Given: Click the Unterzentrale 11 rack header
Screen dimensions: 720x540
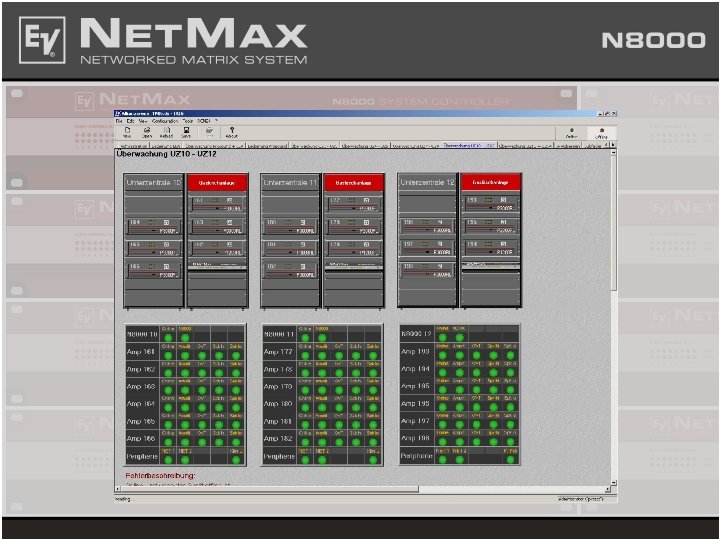Looking at the screenshot, I should 290,182.
